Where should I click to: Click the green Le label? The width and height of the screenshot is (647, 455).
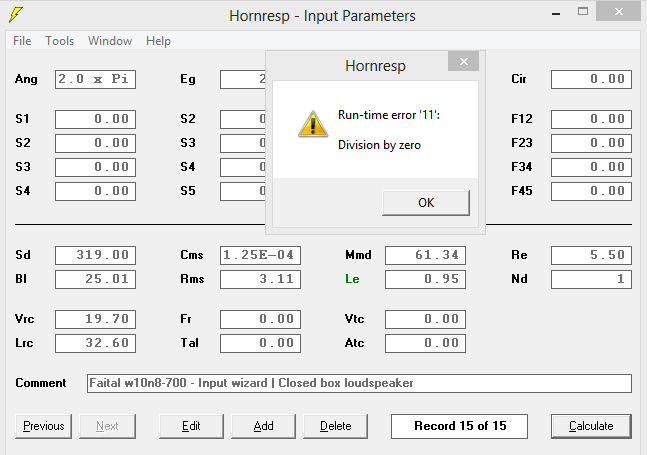pos(352,279)
